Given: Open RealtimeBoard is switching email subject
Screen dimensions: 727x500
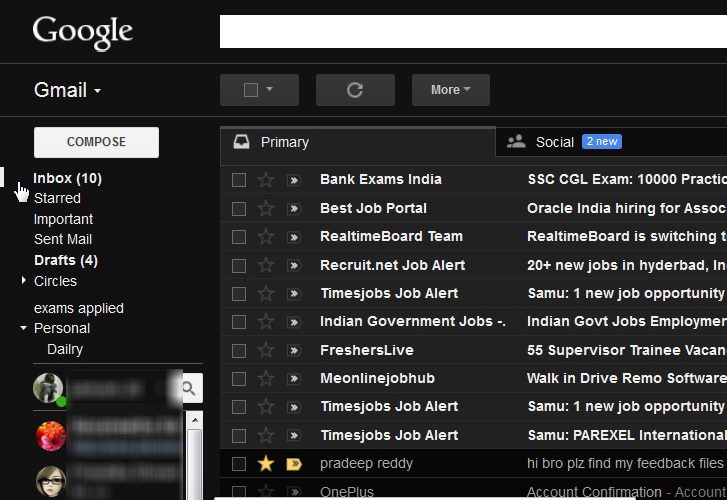Looking at the screenshot, I should click(x=627, y=237).
